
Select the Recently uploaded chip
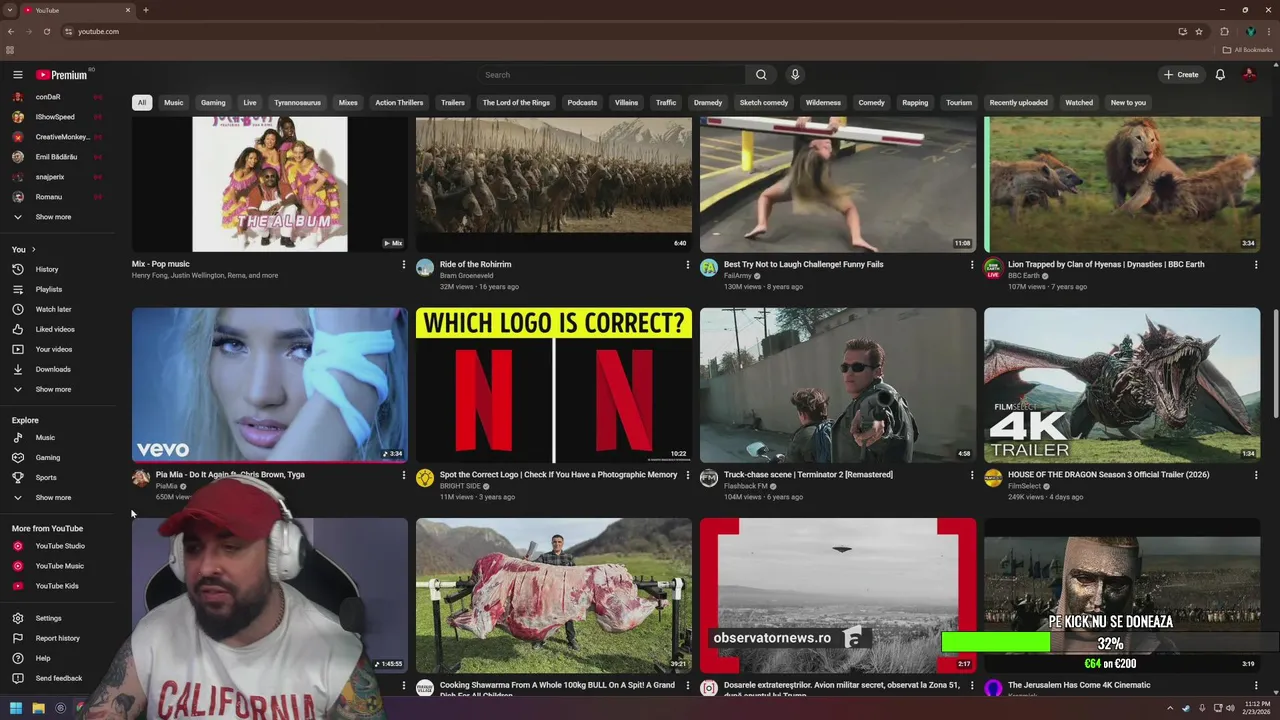click(x=1019, y=102)
